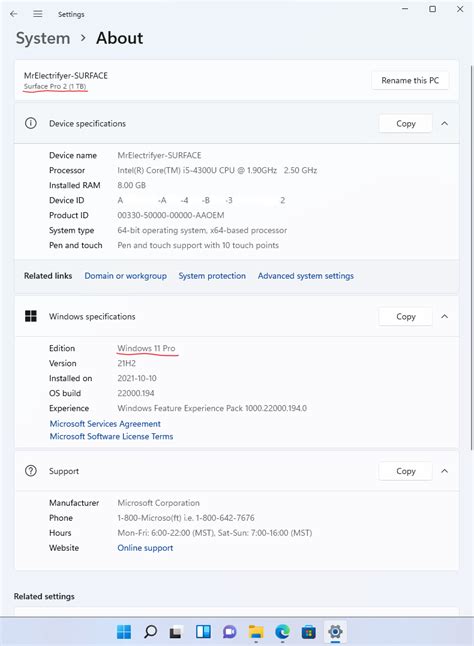The width and height of the screenshot is (474, 646).
Task: Collapse the Support section
Action: click(x=444, y=470)
